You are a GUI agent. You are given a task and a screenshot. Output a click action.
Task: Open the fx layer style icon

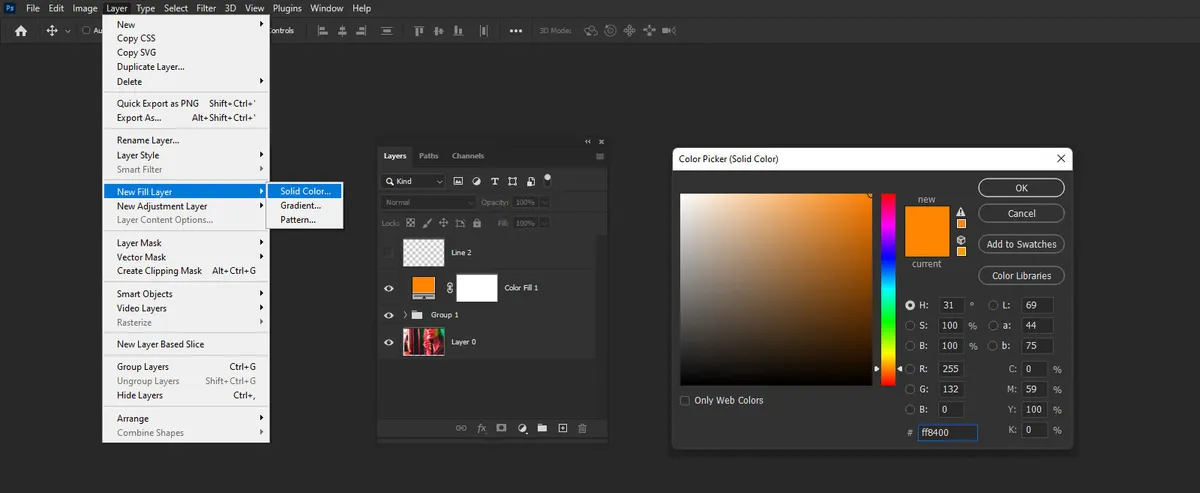[x=481, y=428]
